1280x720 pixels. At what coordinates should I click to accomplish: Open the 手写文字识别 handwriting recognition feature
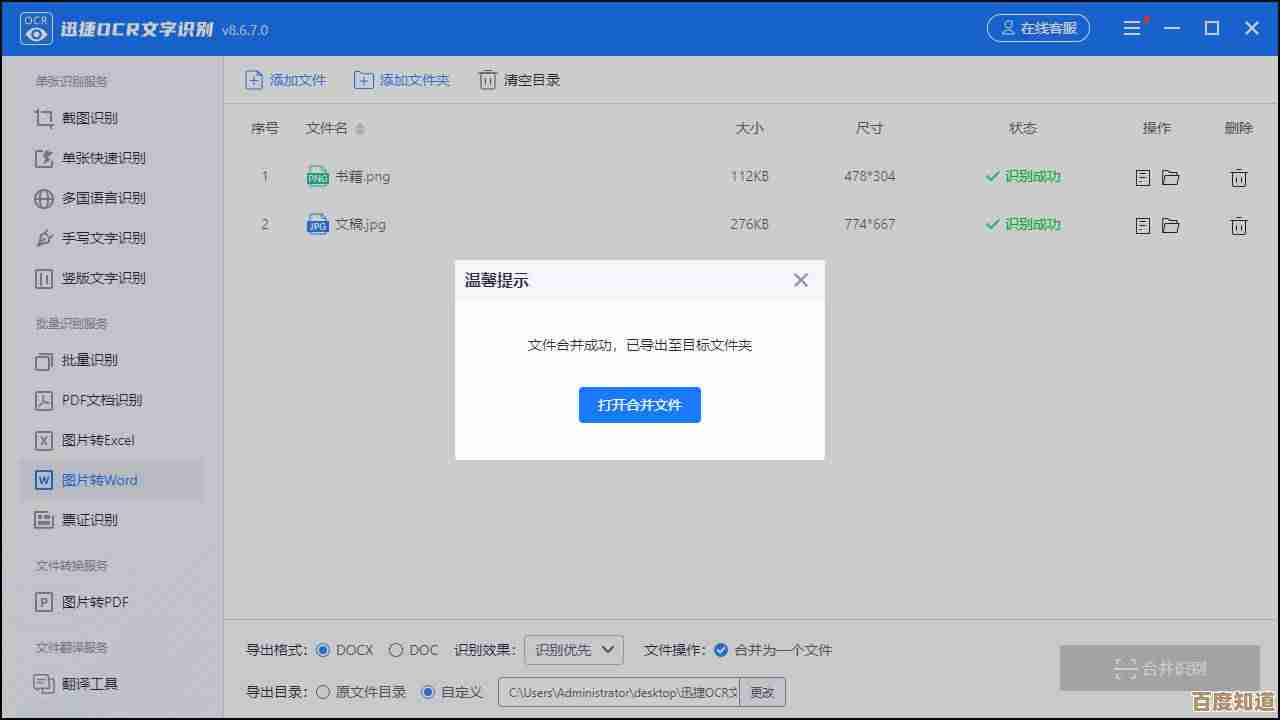96,238
